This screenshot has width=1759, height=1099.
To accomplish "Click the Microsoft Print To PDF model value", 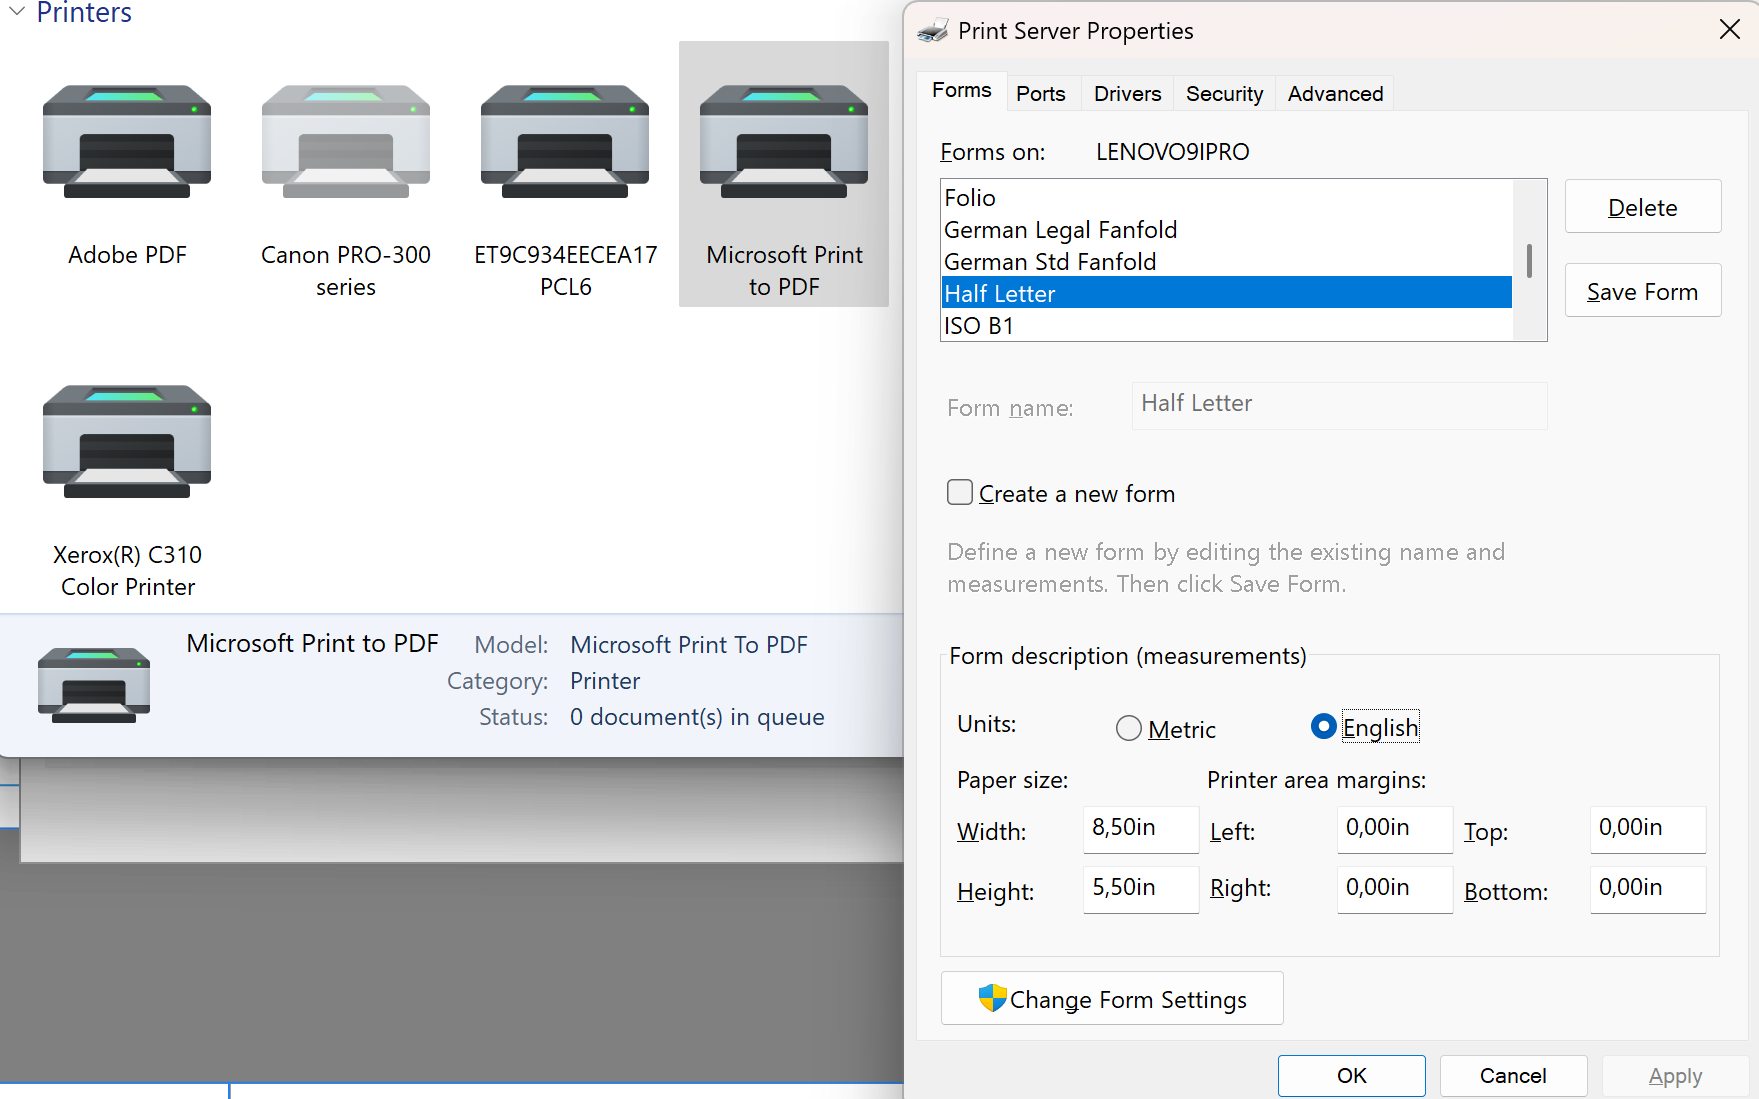I will [x=689, y=645].
